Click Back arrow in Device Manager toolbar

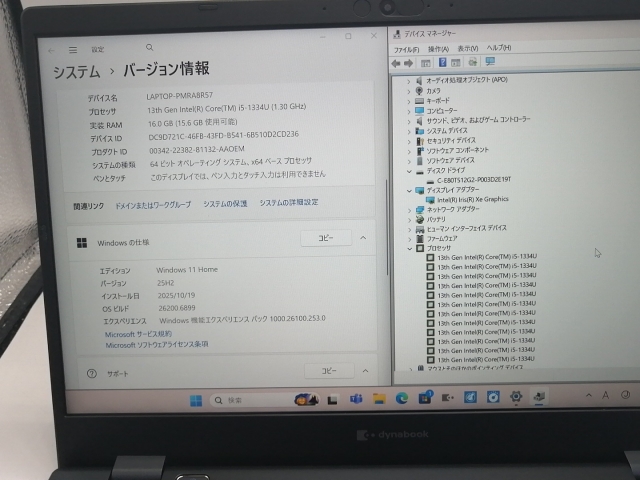click(396, 63)
